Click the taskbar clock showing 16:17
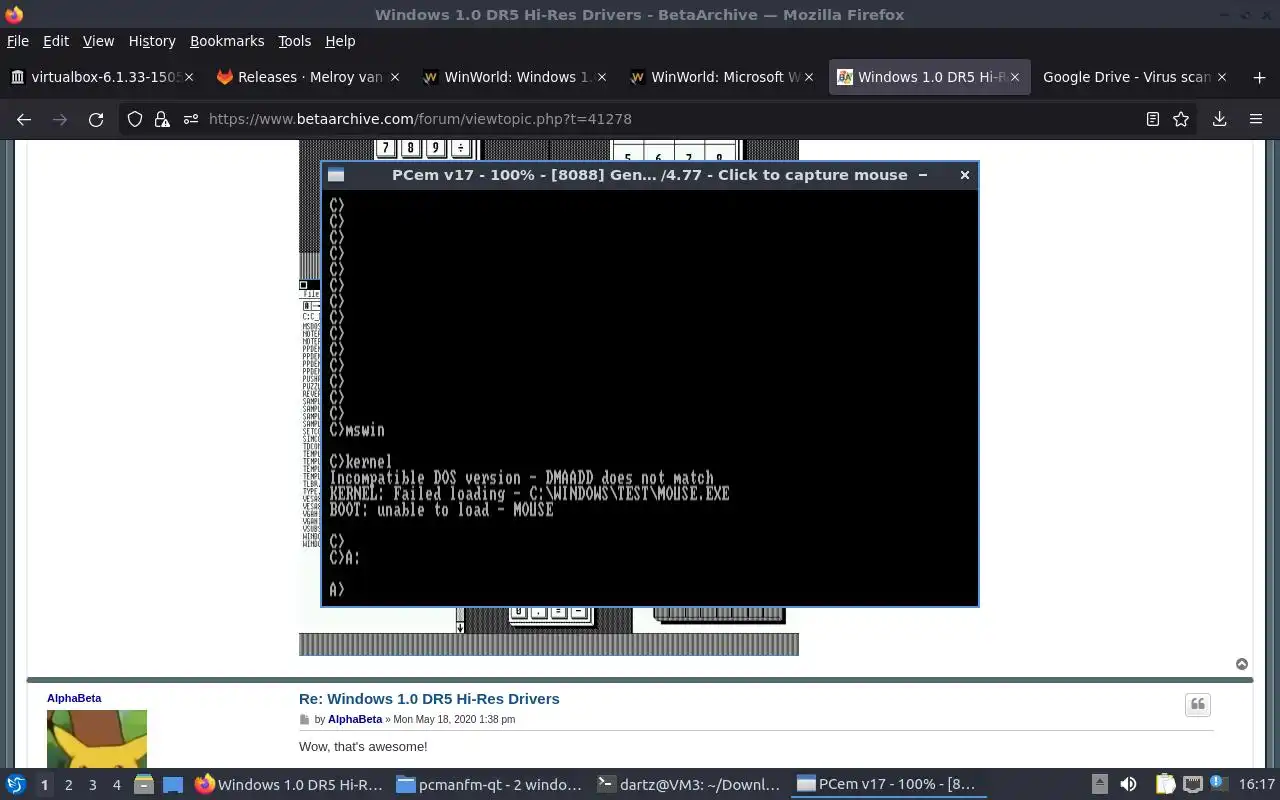The width and height of the screenshot is (1280, 800). click(1257, 784)
